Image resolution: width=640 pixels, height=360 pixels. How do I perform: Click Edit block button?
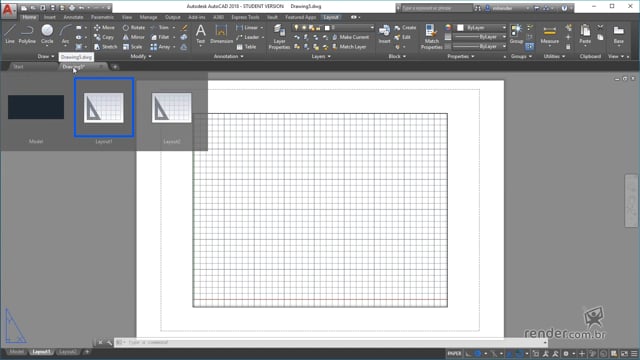pyautogui.click(x=402, y=37)
